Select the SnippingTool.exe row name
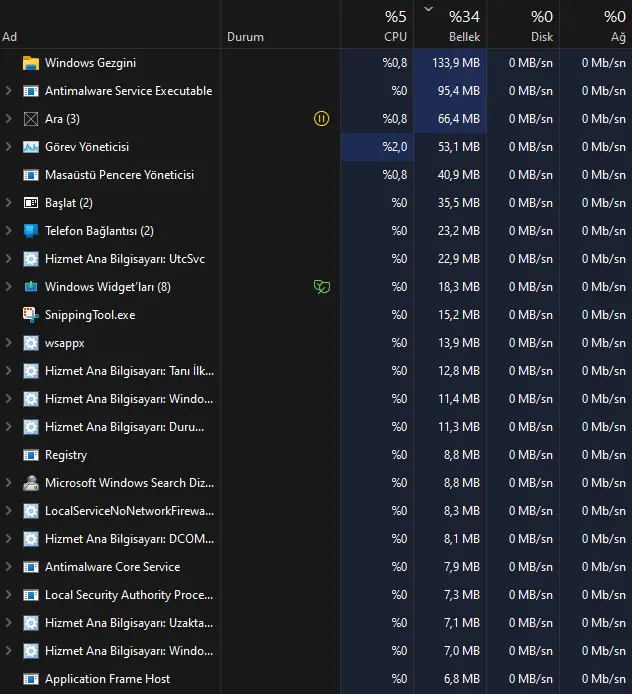The image size is (632, 694). pos(90,315)
